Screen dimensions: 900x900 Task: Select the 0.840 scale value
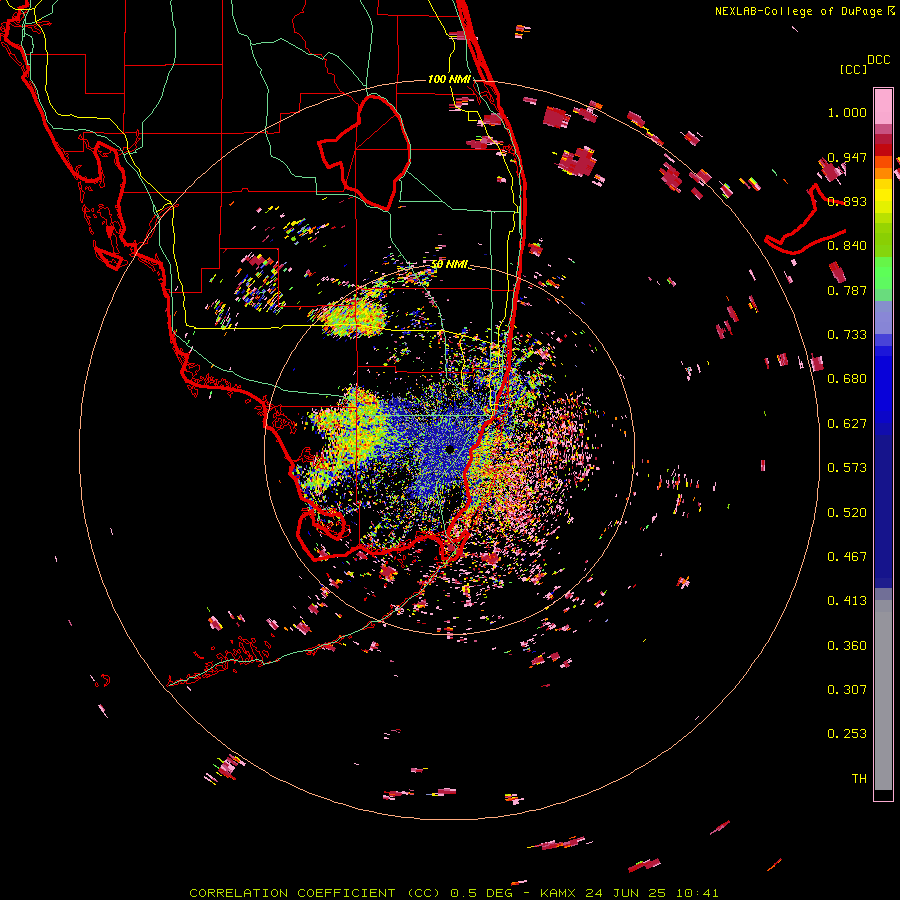click(847, 246)
